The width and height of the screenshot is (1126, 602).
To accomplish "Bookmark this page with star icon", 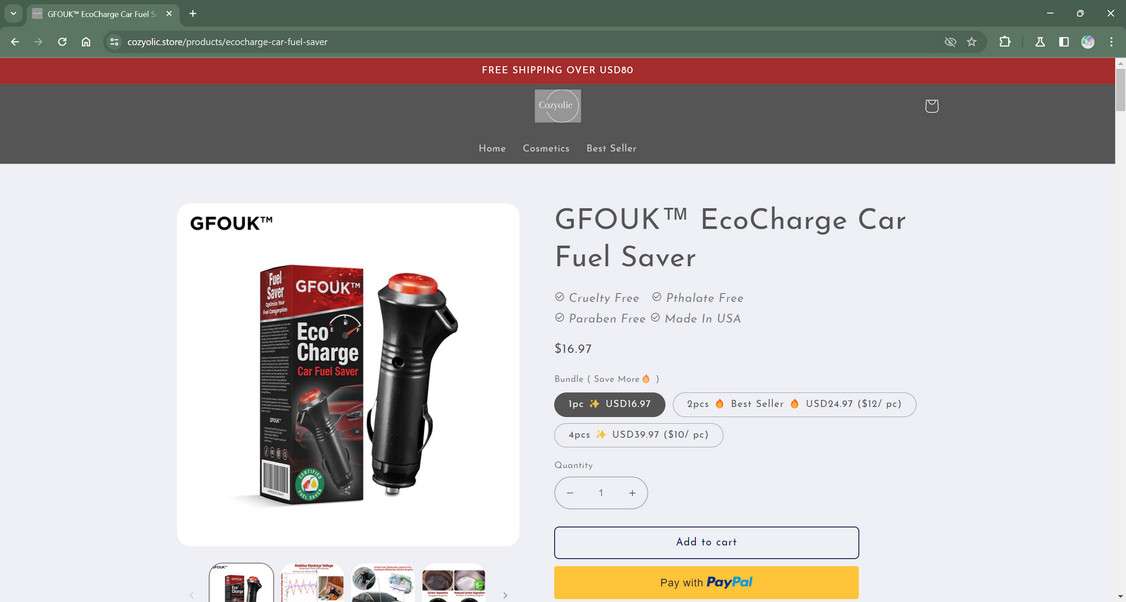I will click(x=972, y=42).
